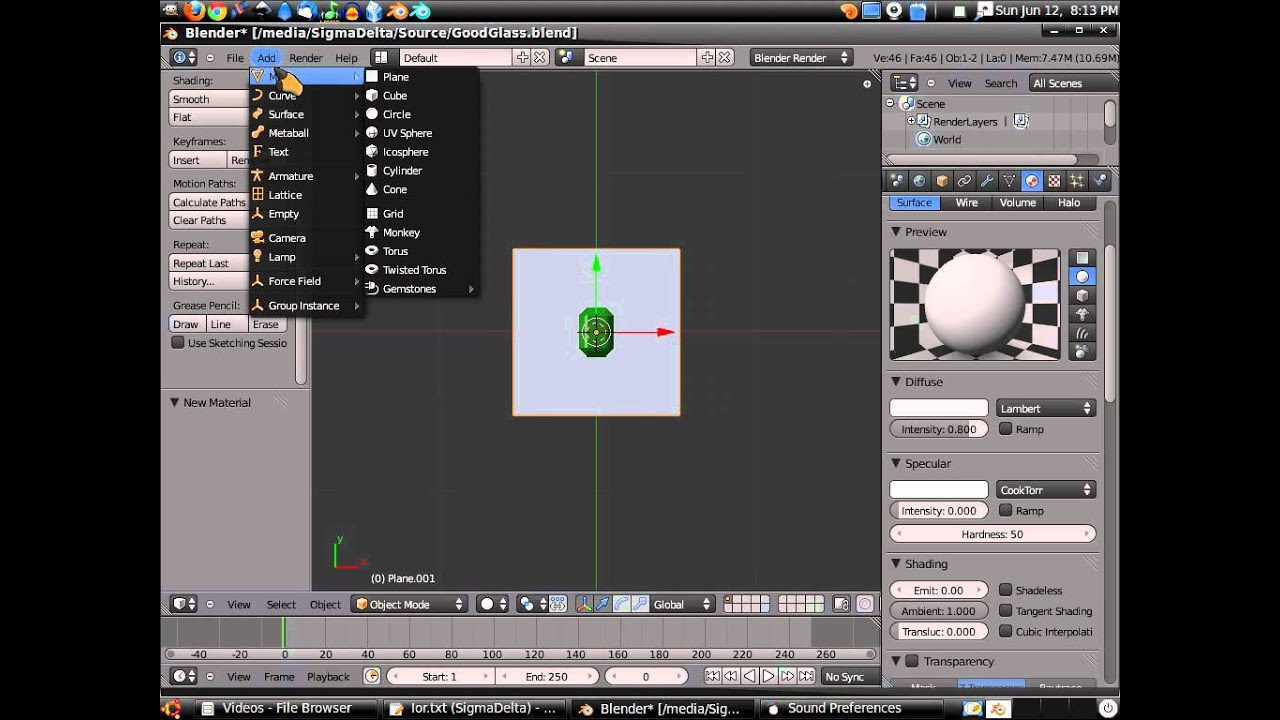The width and height of the screenshot is (1280, 720).
Task: Toggle manipulate object centers button
Action: (x=558, y=604)
